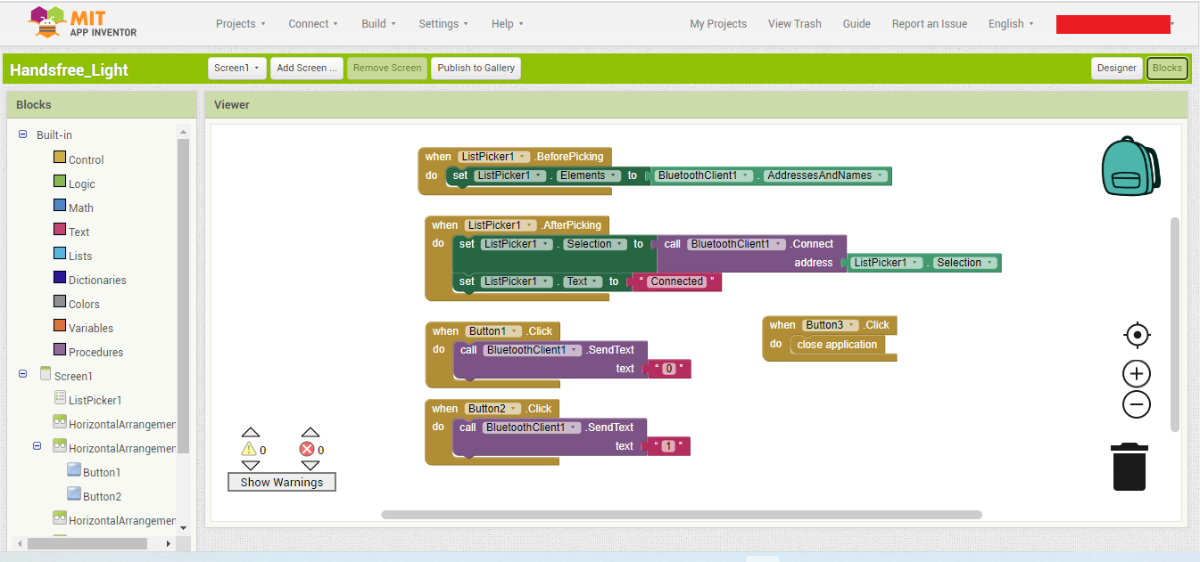The width and height of the screenshot is (1200, 562).
Task: Click the Show Warnings button
Action: pyautogui.click(x=282, y=482)
